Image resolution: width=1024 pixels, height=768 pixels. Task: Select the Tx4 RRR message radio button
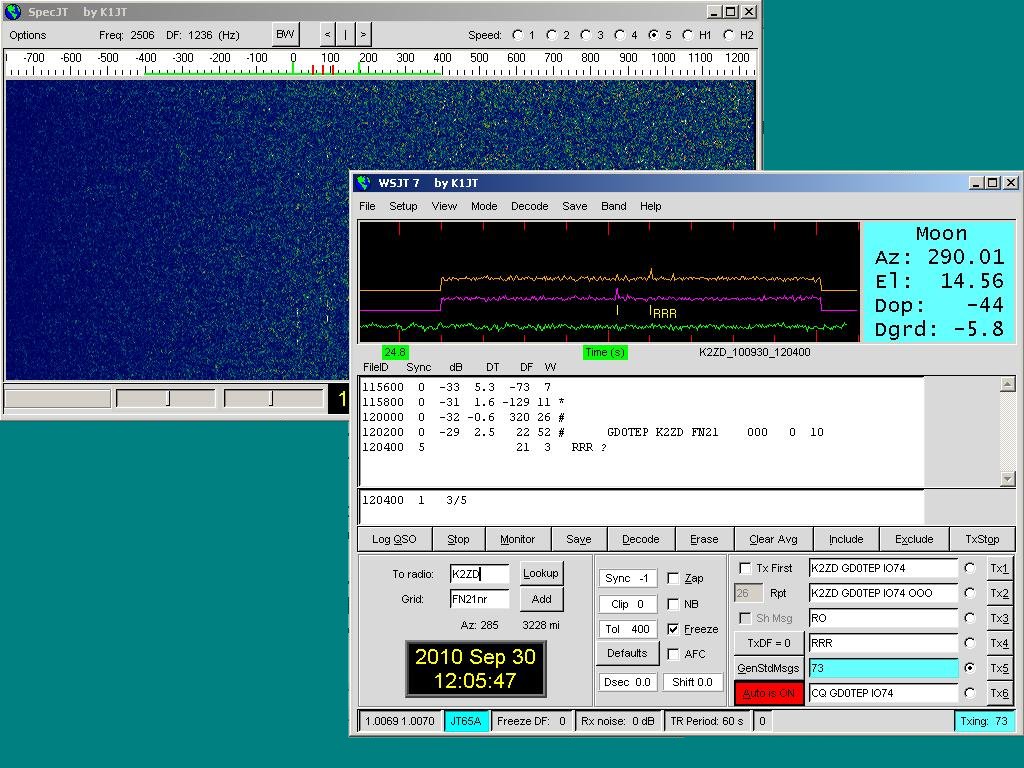coord(969,643)
